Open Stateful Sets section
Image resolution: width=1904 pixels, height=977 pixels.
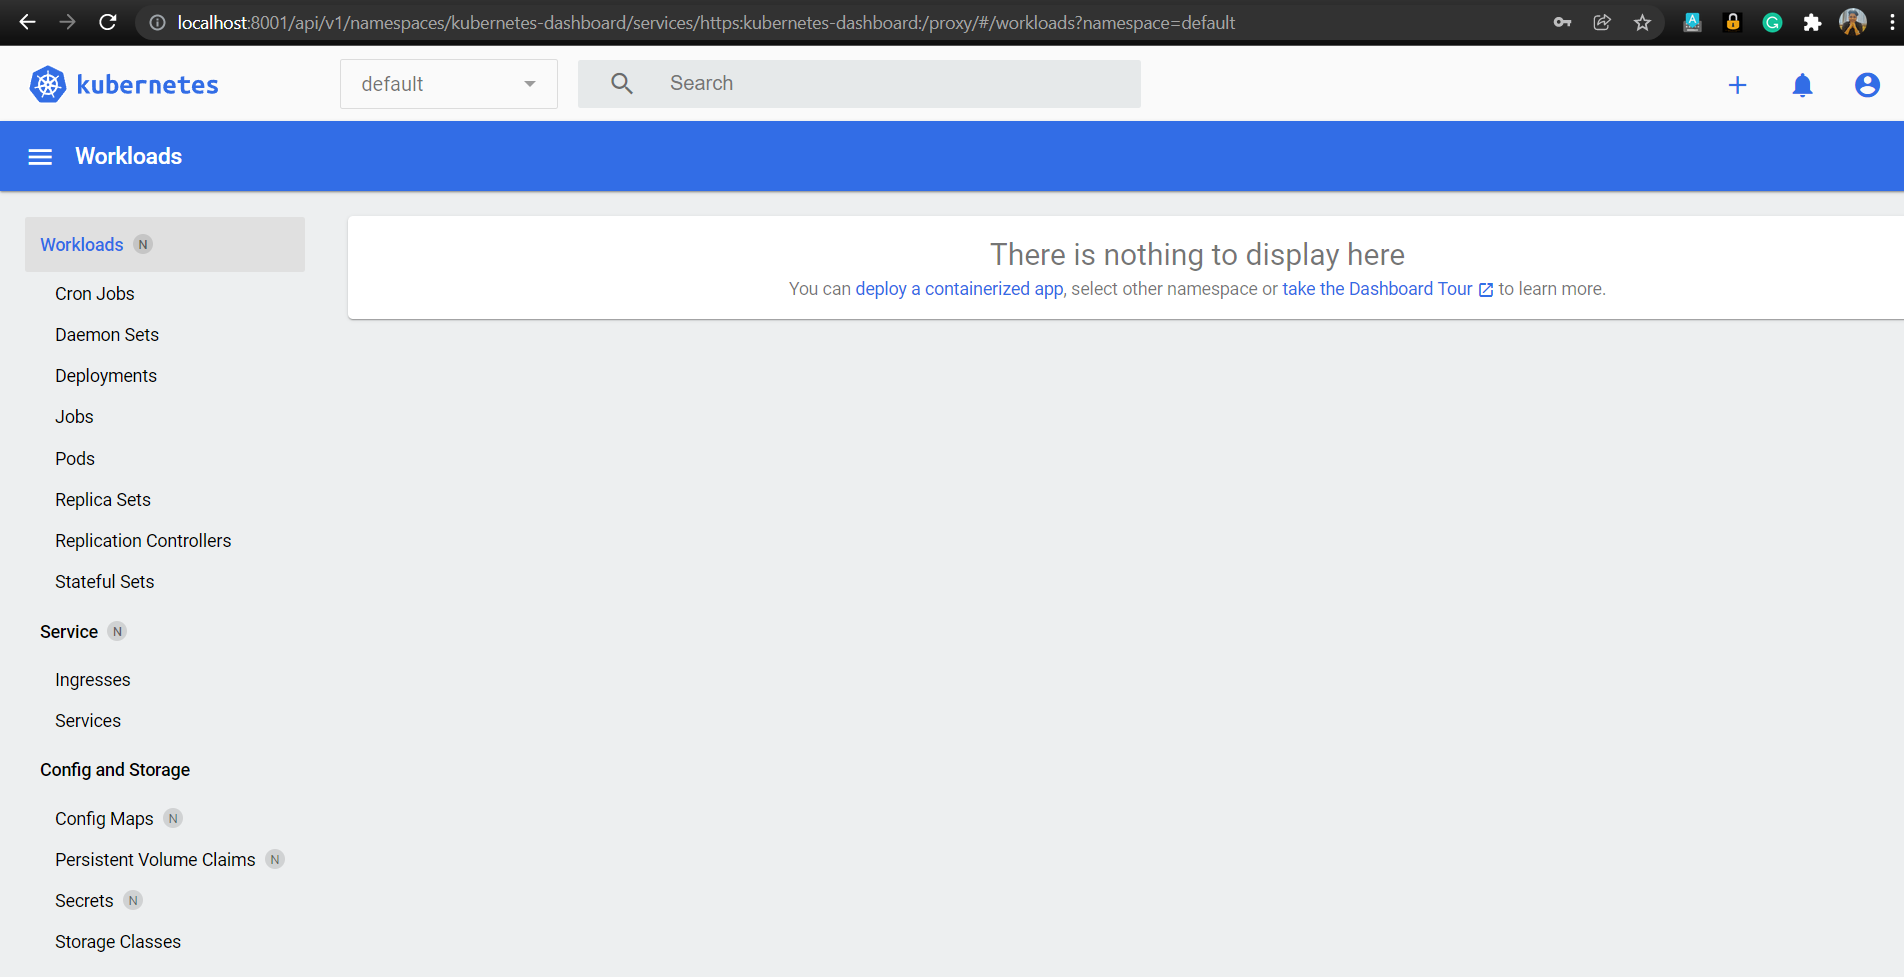coord(105,582)
